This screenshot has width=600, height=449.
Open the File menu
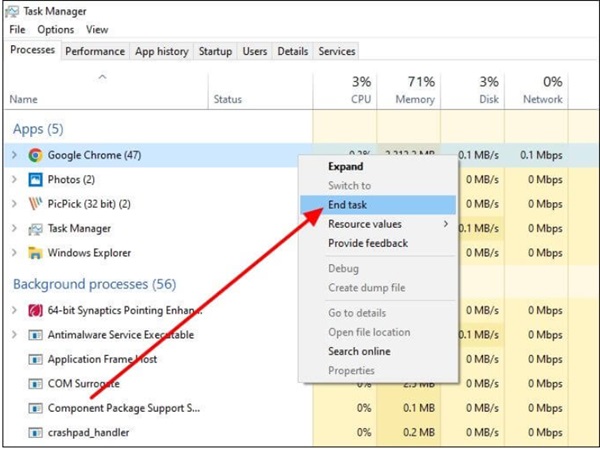(17, 29)
